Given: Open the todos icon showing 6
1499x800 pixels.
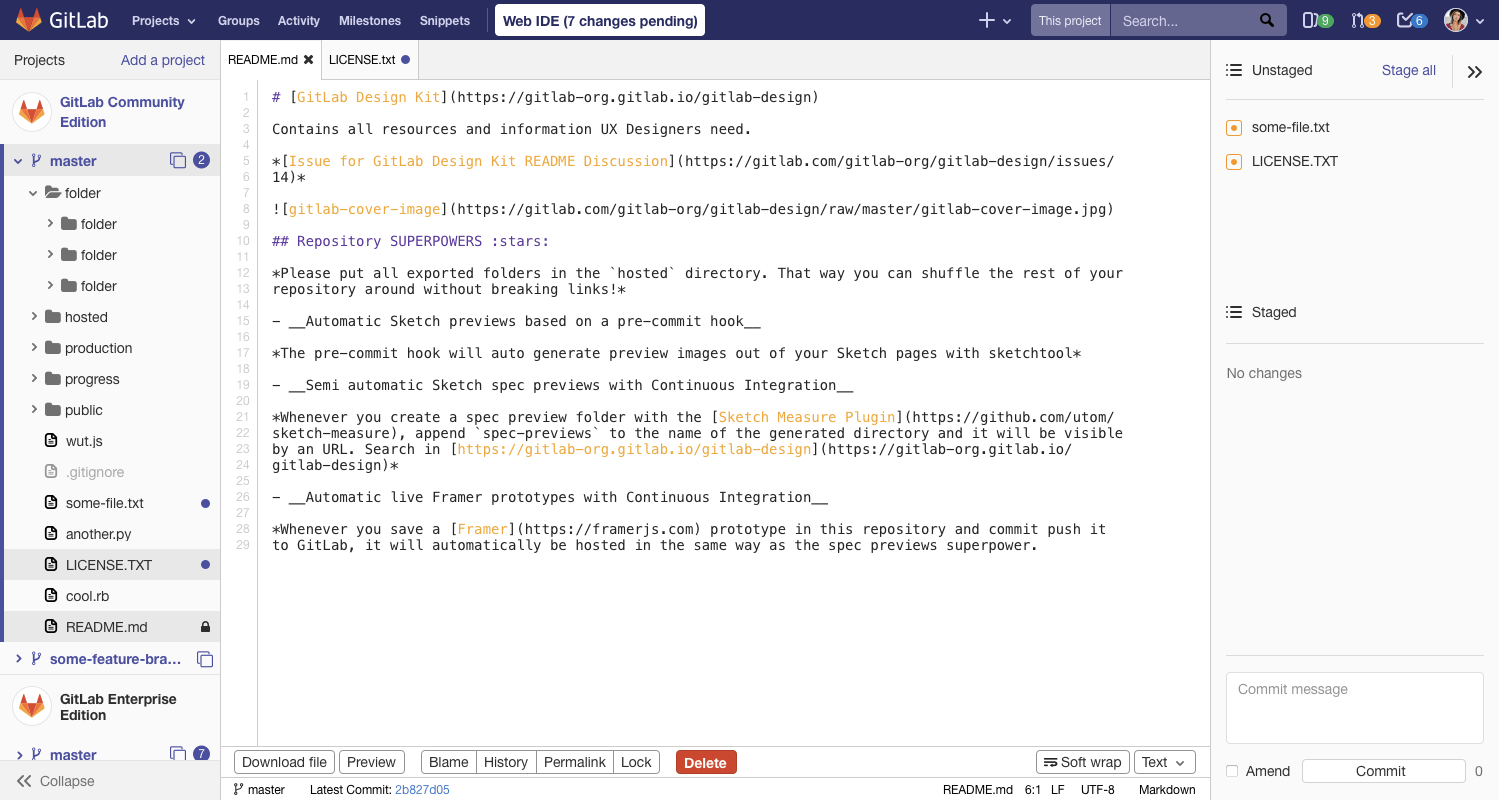Looking at the screenshot, I should pos(1408,18).
